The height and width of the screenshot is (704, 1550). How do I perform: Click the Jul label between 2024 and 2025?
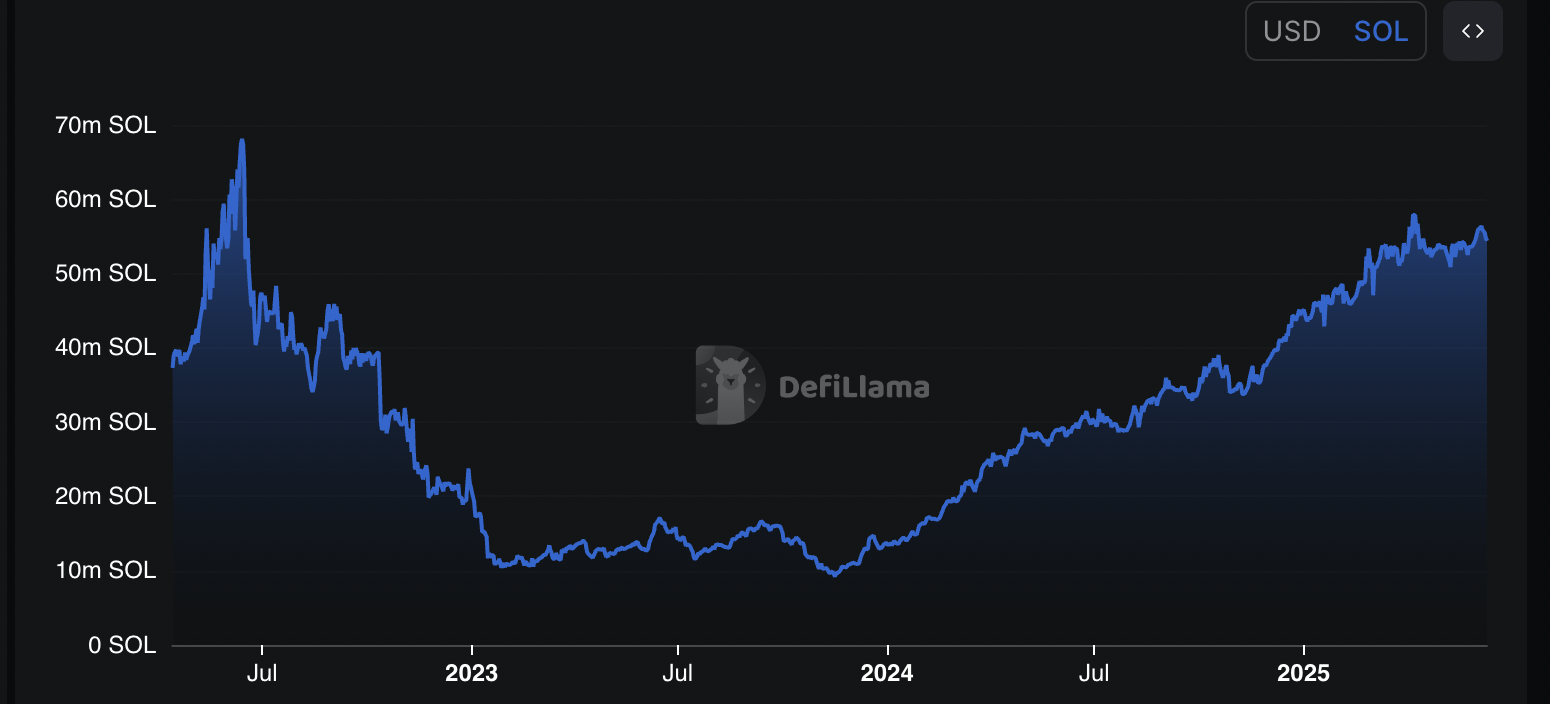pos(1094,674)
